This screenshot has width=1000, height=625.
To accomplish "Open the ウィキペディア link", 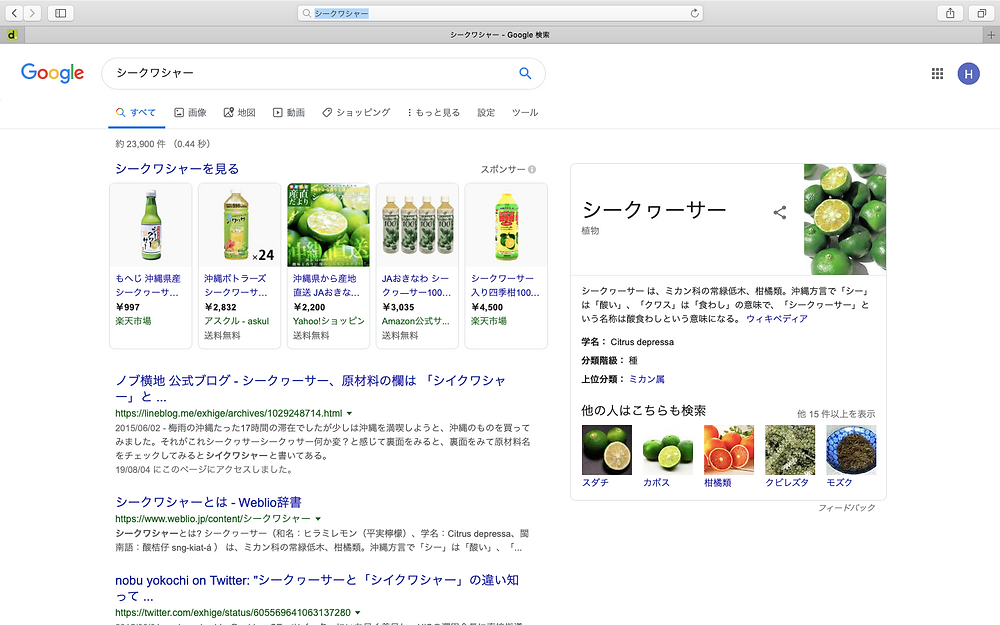I will [x=777, y=319].
